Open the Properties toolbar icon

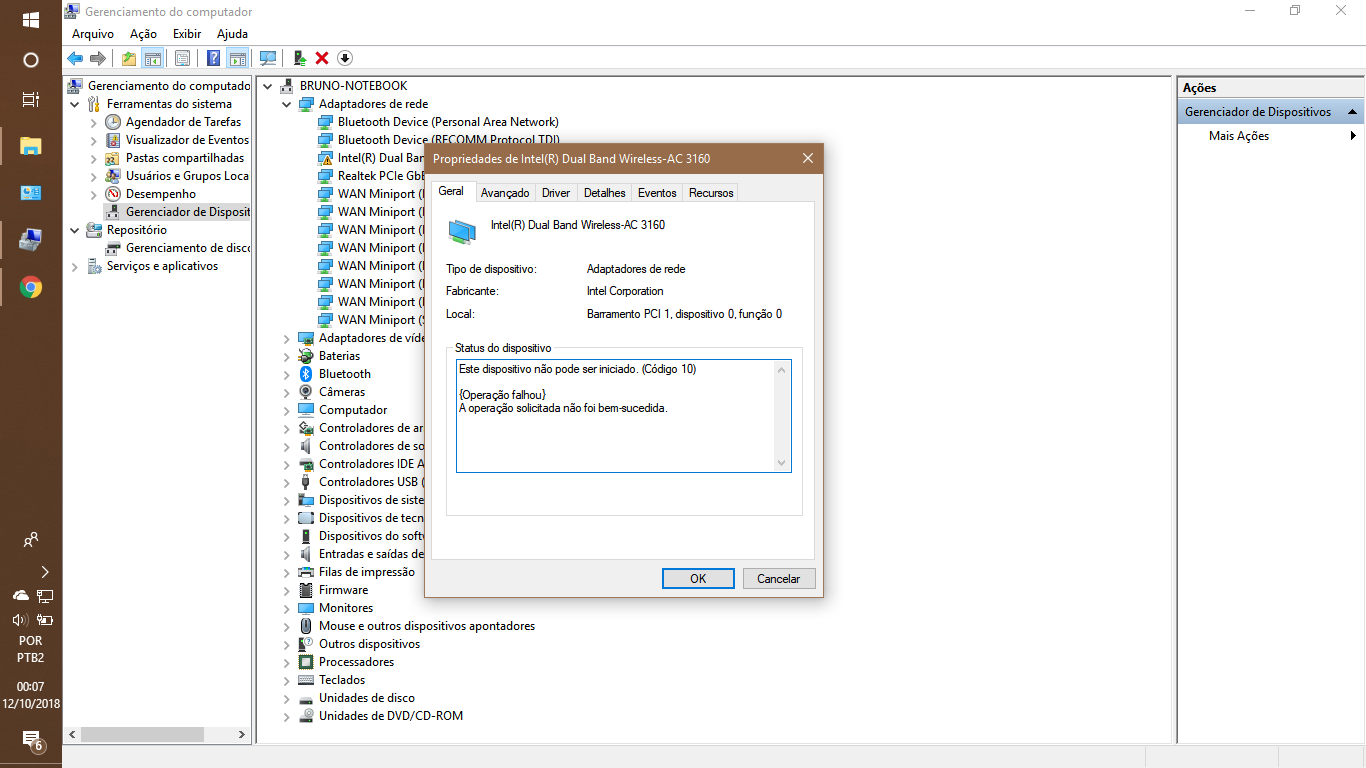(x=182, y=58)
